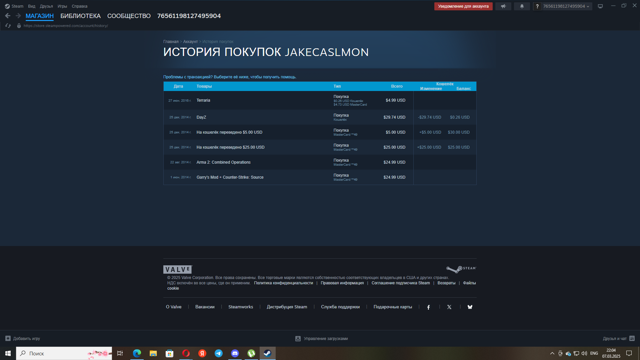Screen dimensions: 640x360
Task: Open the announcements megaphone icon
Action: [x=503, y=6]
